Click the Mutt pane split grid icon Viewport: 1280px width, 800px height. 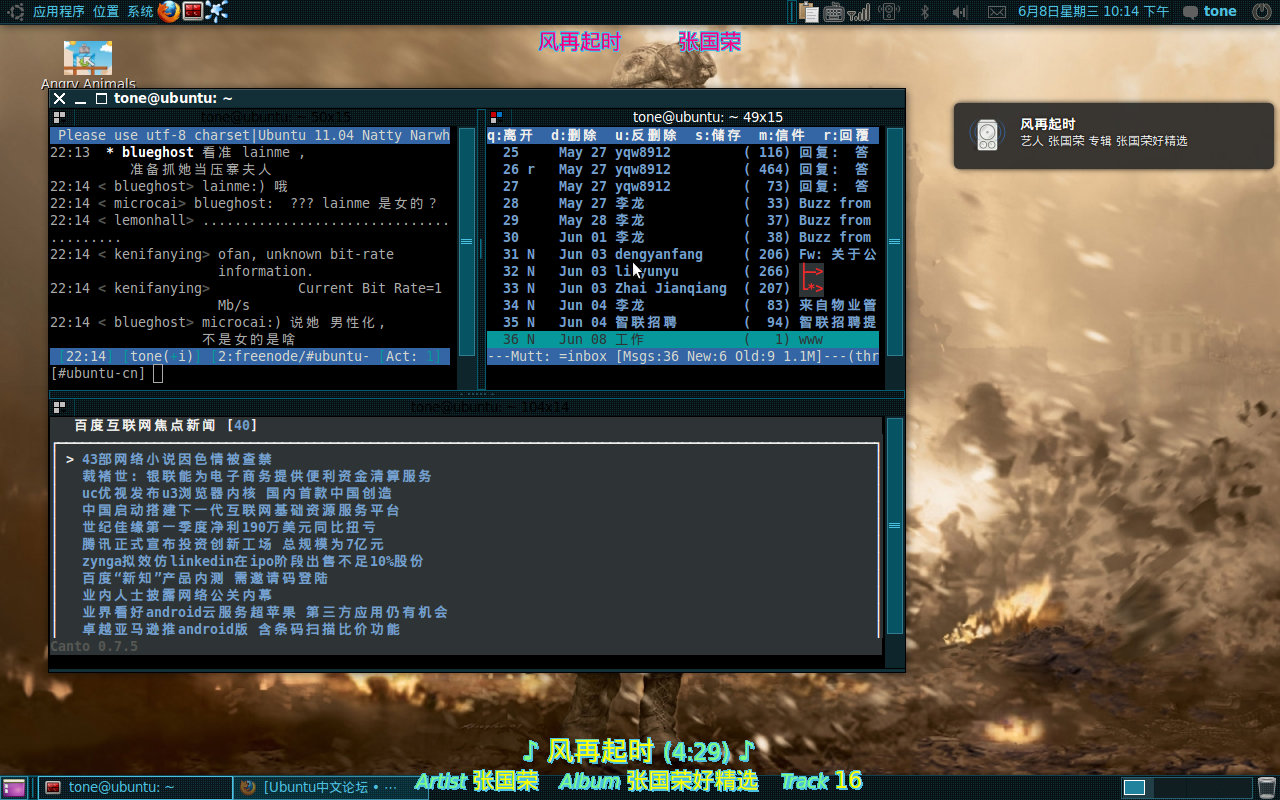click(495, 117)
